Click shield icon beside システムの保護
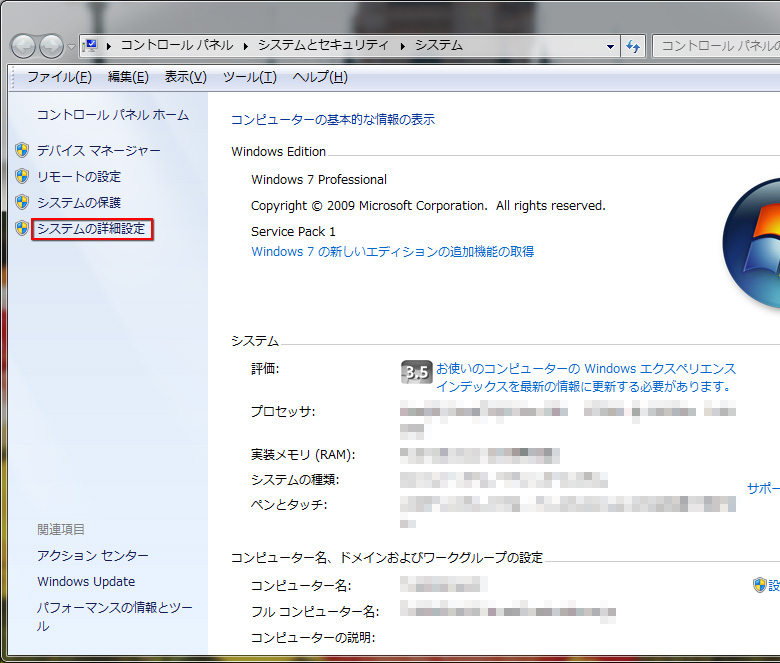 (22, 202)
